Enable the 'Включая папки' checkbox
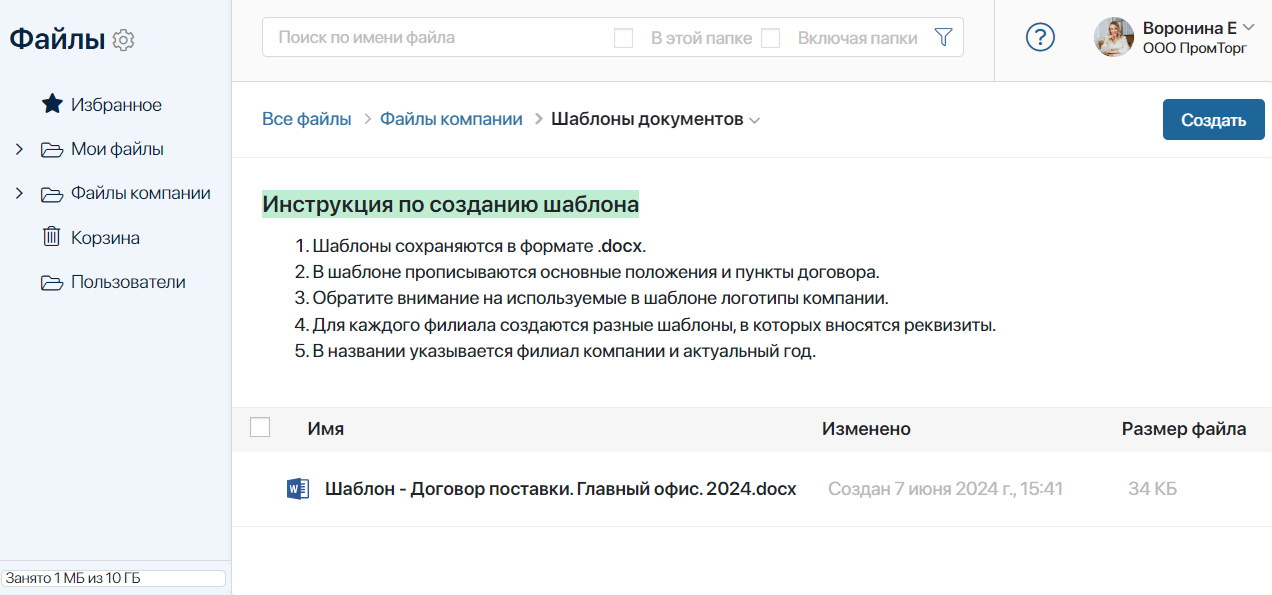The image size is (1272, 595). pyautogui.click(x=770, y=38)
